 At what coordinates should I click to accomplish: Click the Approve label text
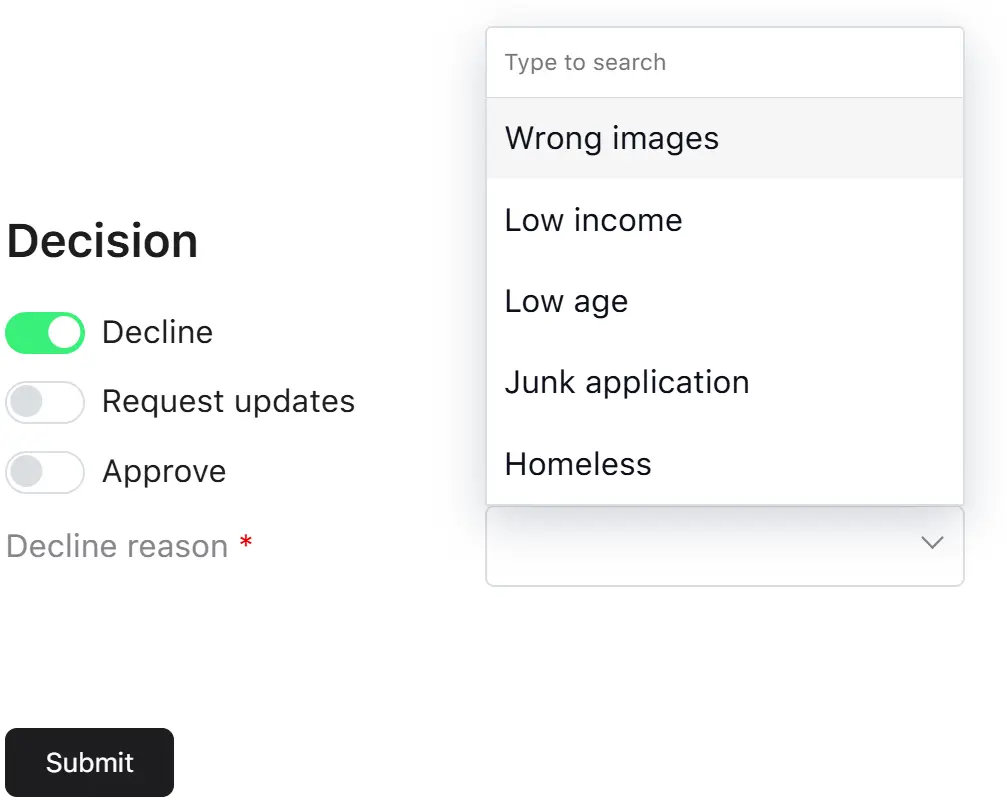pos(164,472)
